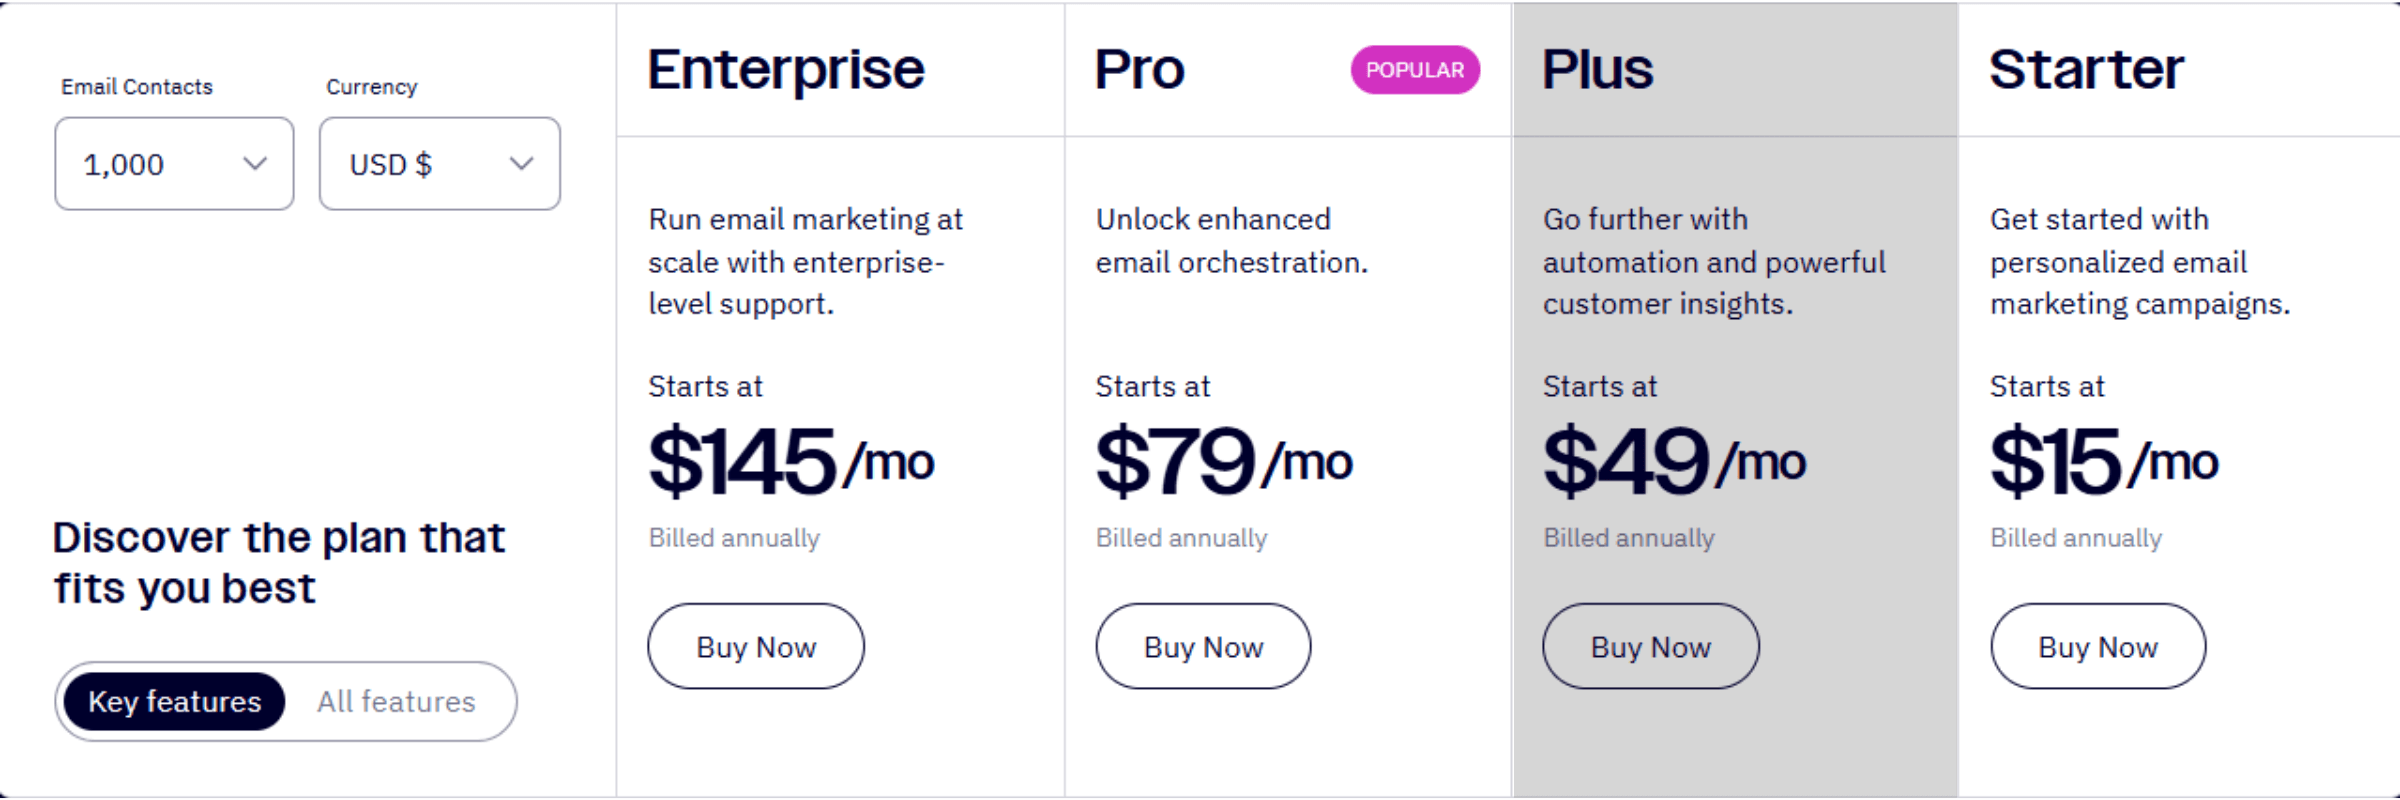This screenshot has width=2400, height=800.
Task: Click the 1,000 contacts value field
Action: coord(125,163)
